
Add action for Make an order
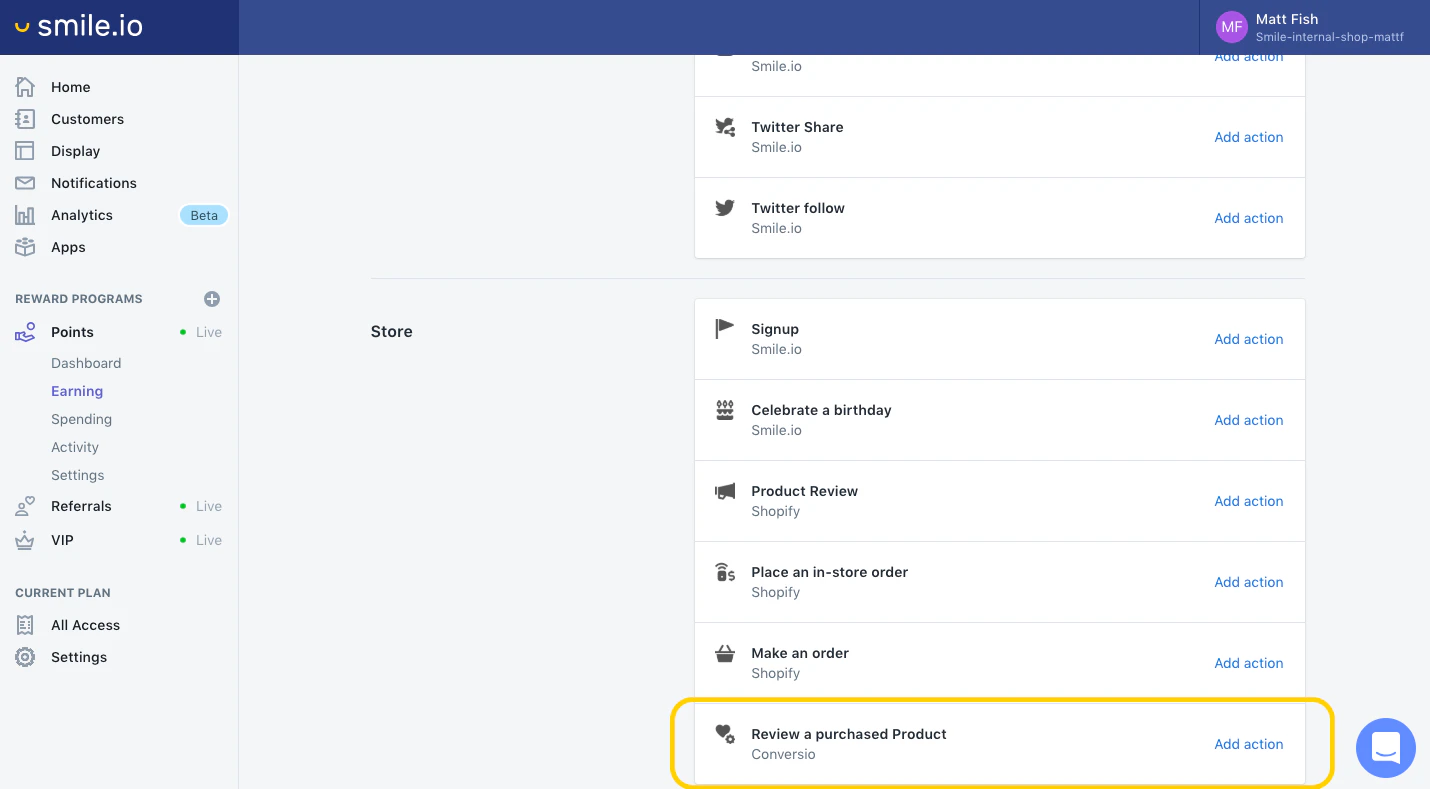(x=1249, y=663)
